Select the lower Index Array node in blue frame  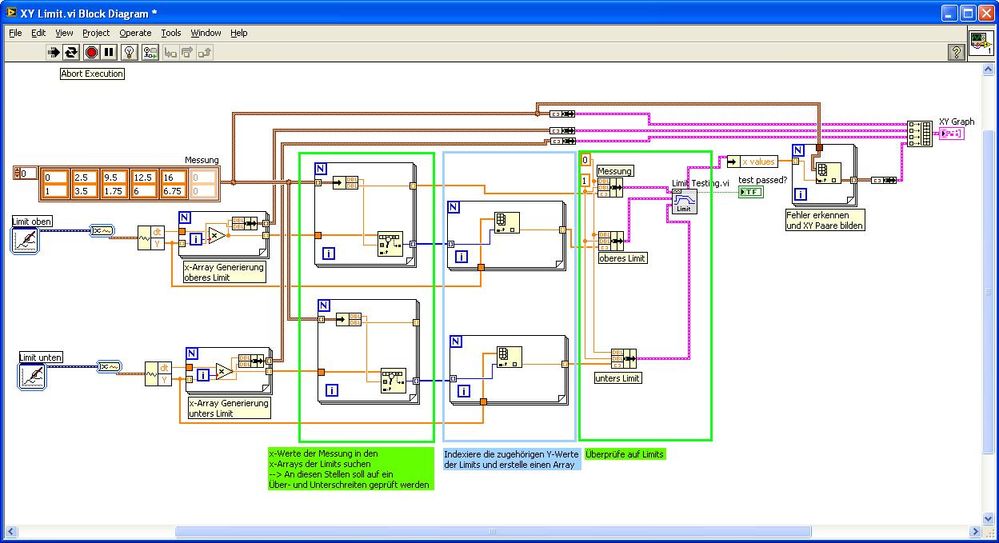pyautogui.click(x=510, y=358)
